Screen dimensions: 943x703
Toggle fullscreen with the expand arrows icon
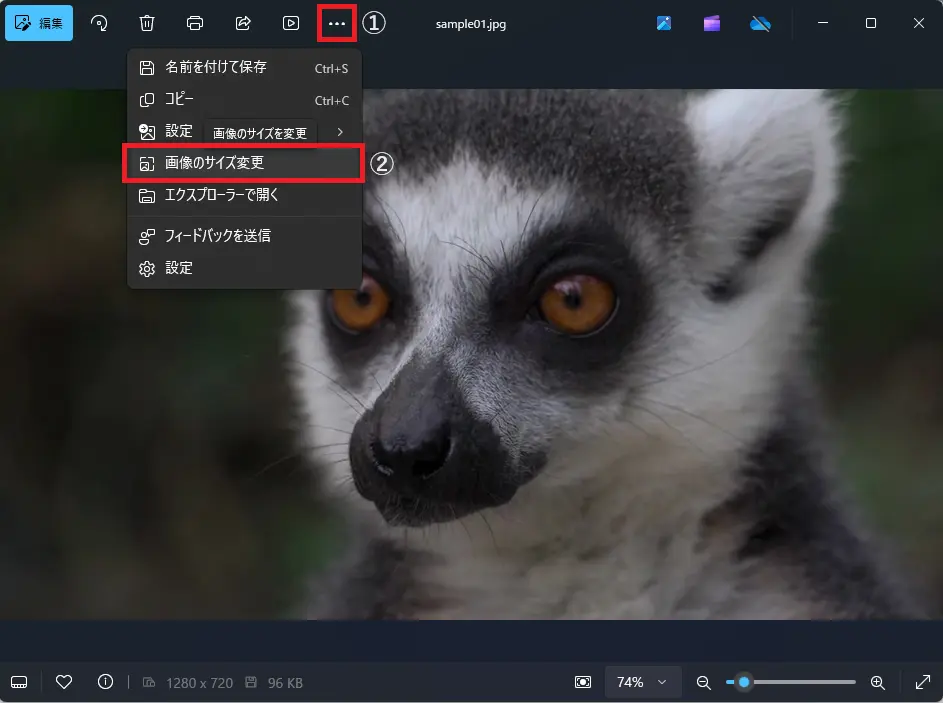922,682
